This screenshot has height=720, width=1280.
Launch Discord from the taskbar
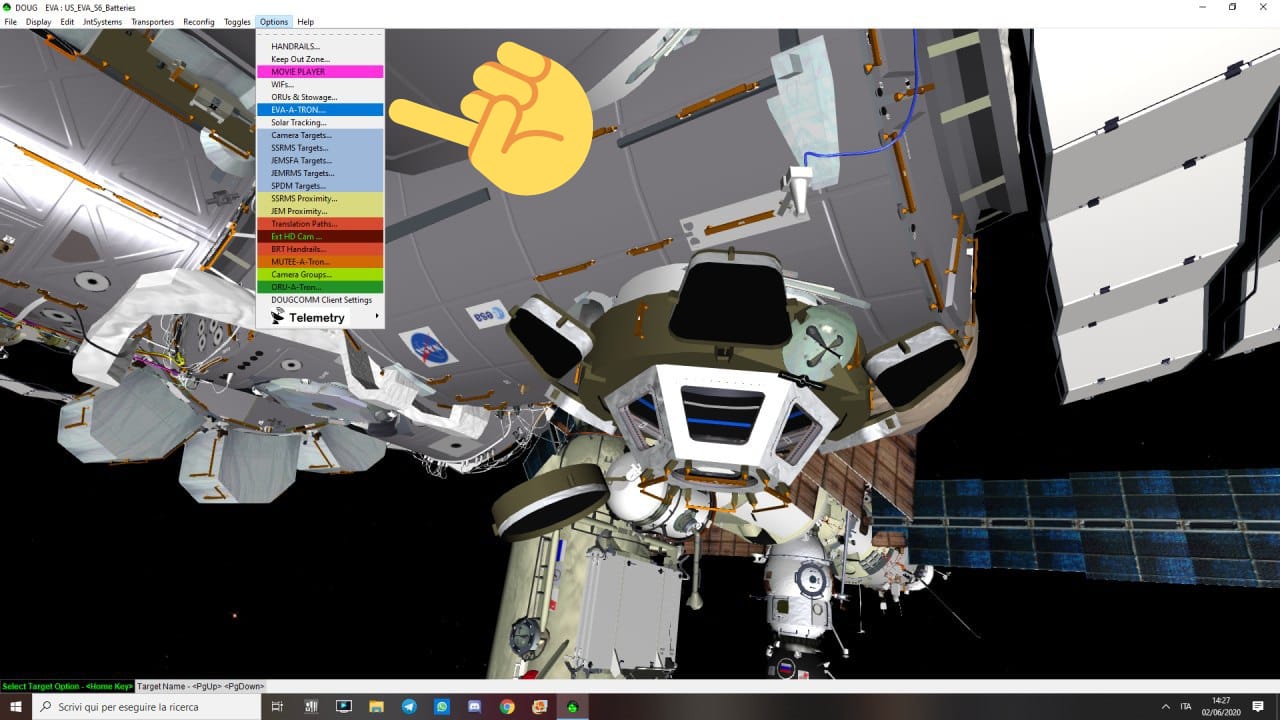click(475, 707)
